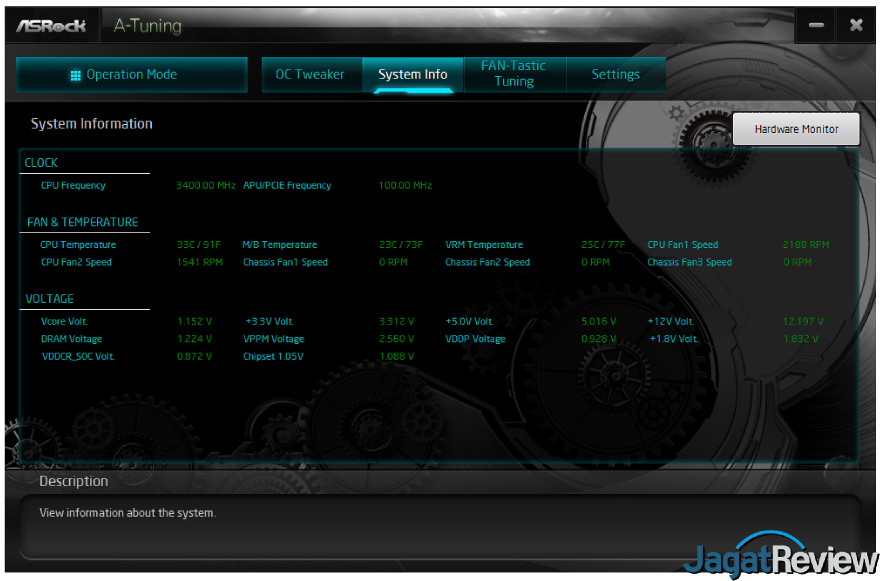Click the CLOCK section header
This screenshot has width=881, height=581.
(41, 162)
